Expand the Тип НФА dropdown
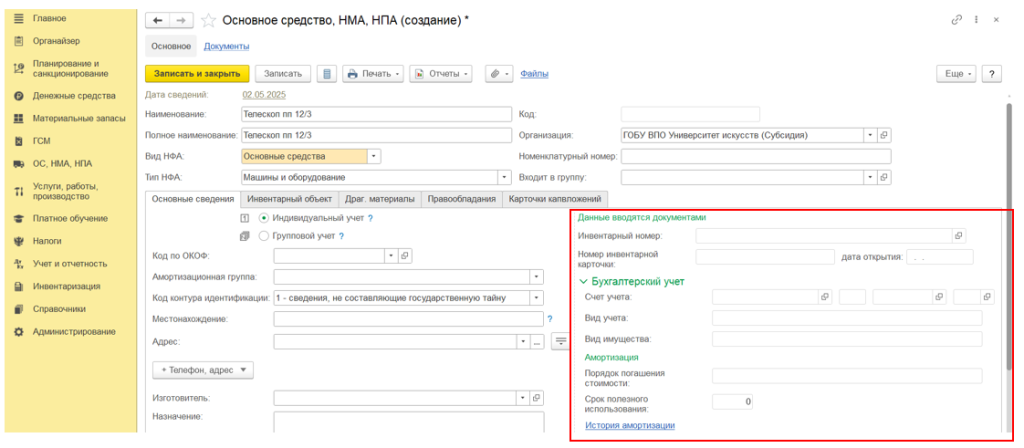Image resolution: width=1024 pixels, height=448 pixels. 504,177
